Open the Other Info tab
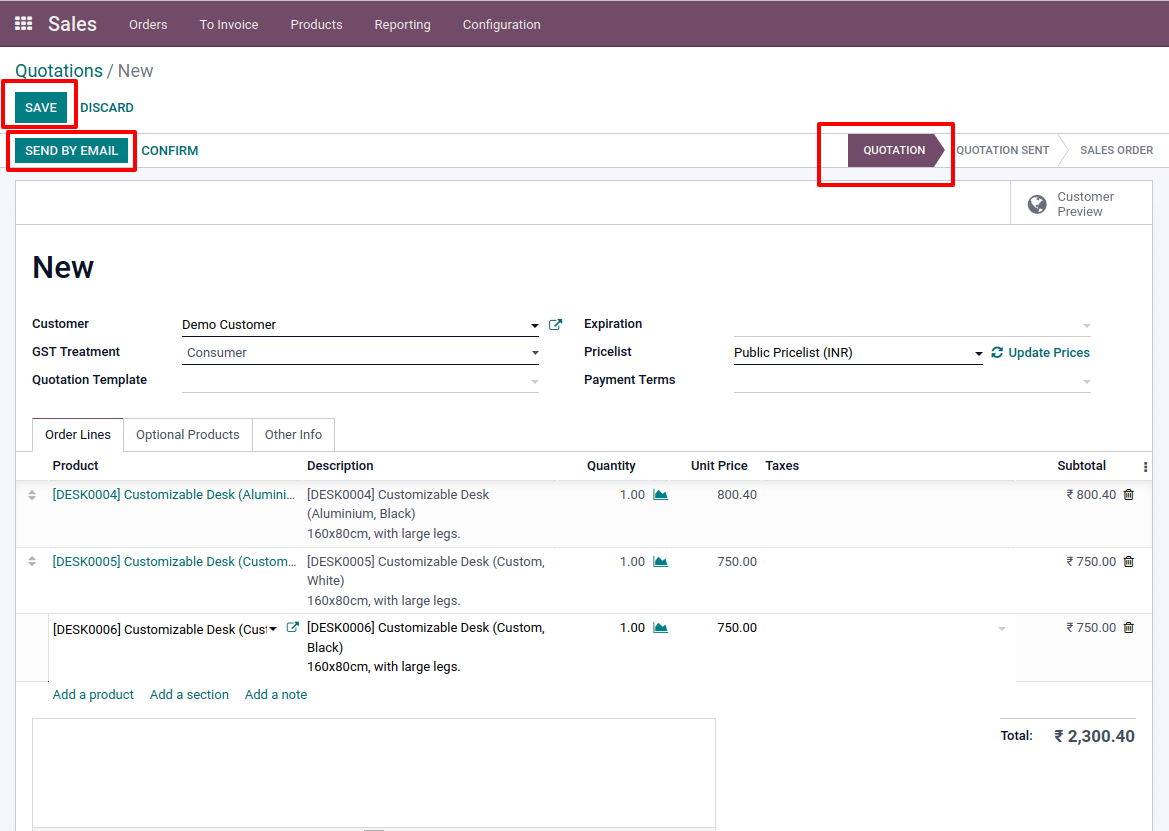The image size is (1169, 831). point(293,435)
